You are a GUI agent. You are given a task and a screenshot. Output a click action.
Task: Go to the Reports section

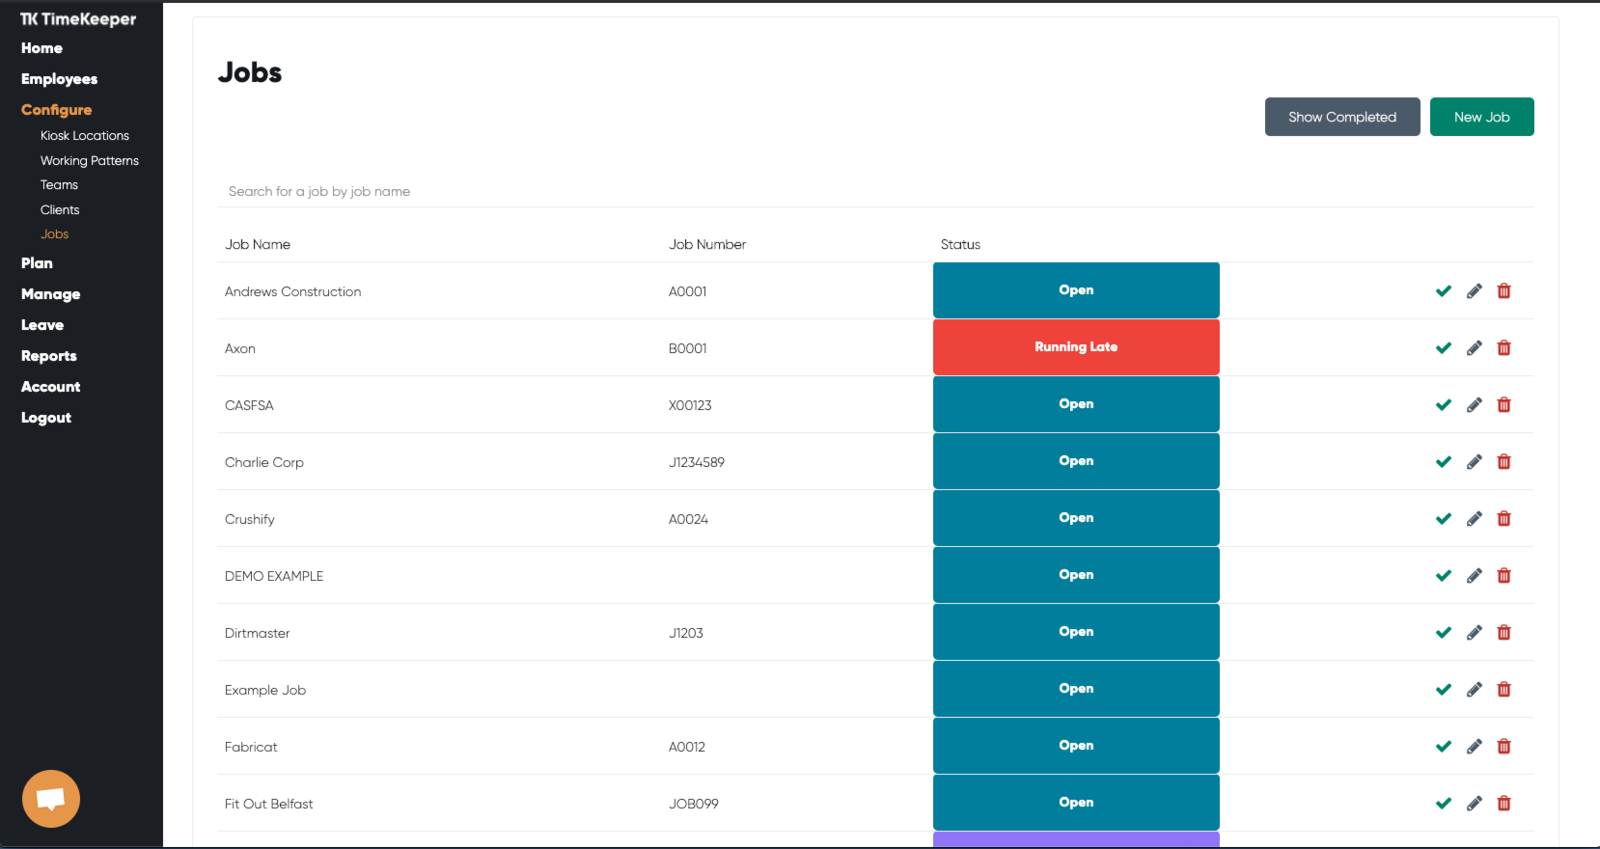(x=49, y=356)
